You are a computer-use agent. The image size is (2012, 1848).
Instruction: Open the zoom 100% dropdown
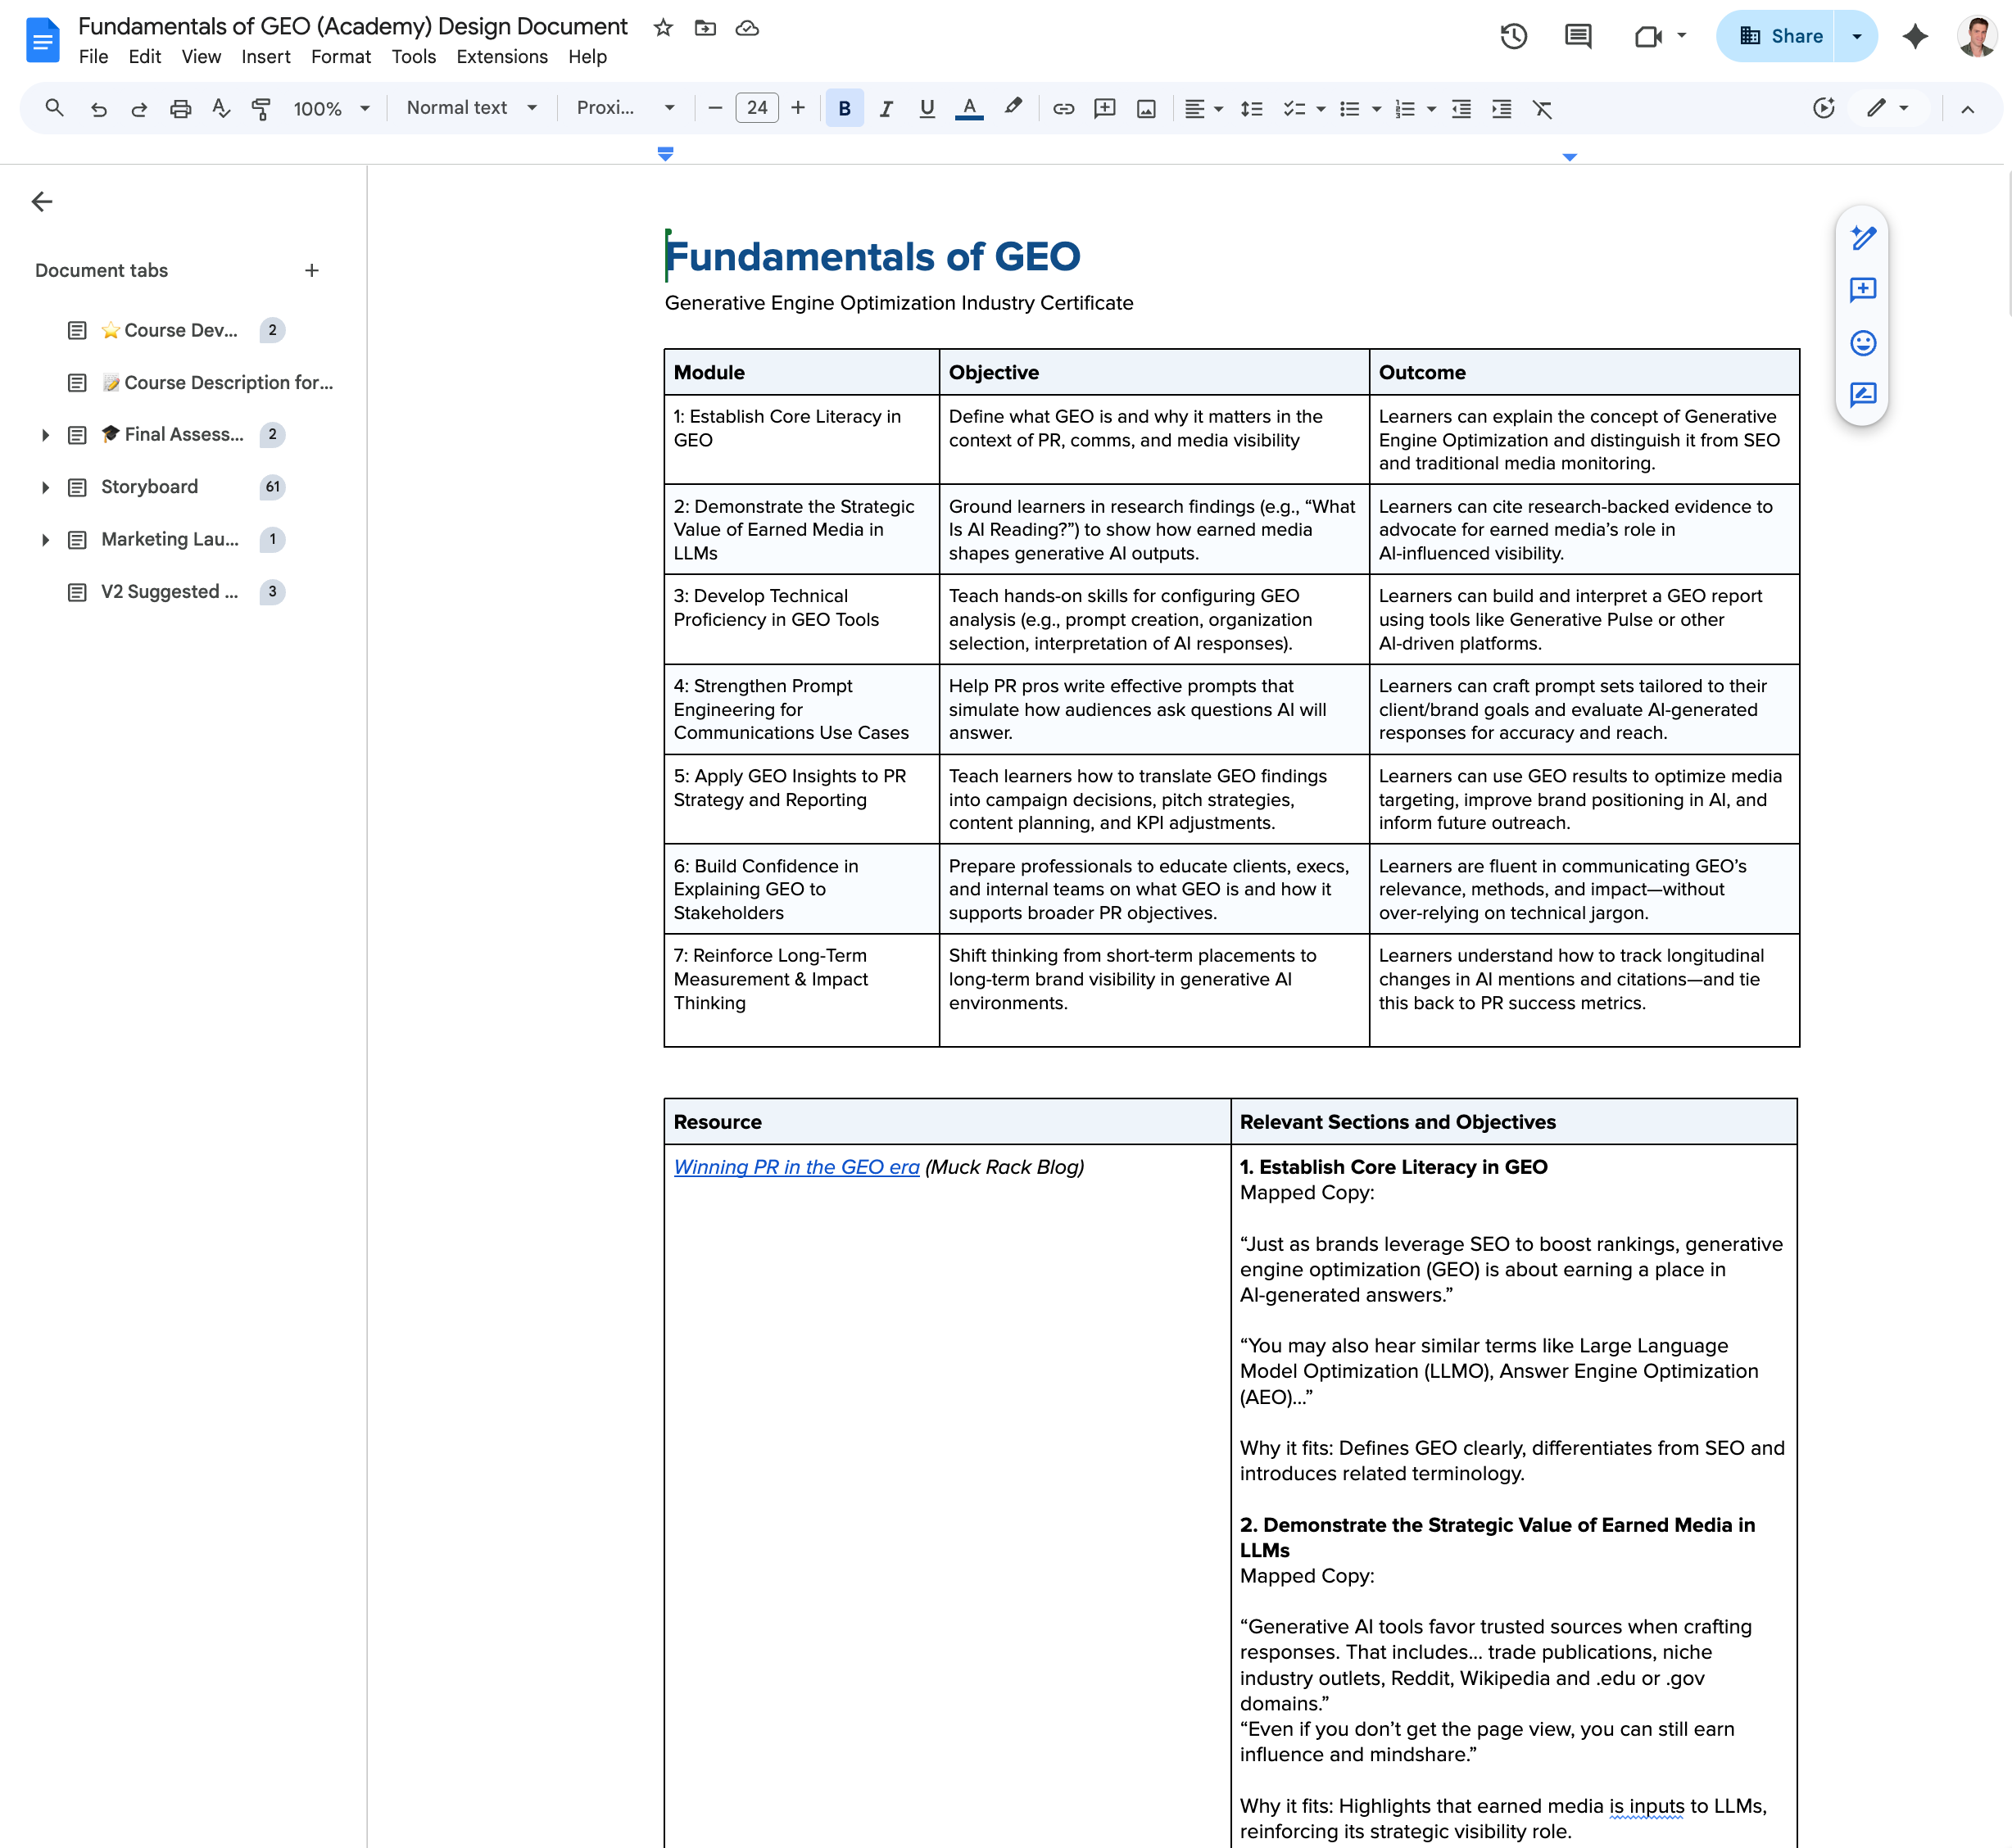click(331, 109)
